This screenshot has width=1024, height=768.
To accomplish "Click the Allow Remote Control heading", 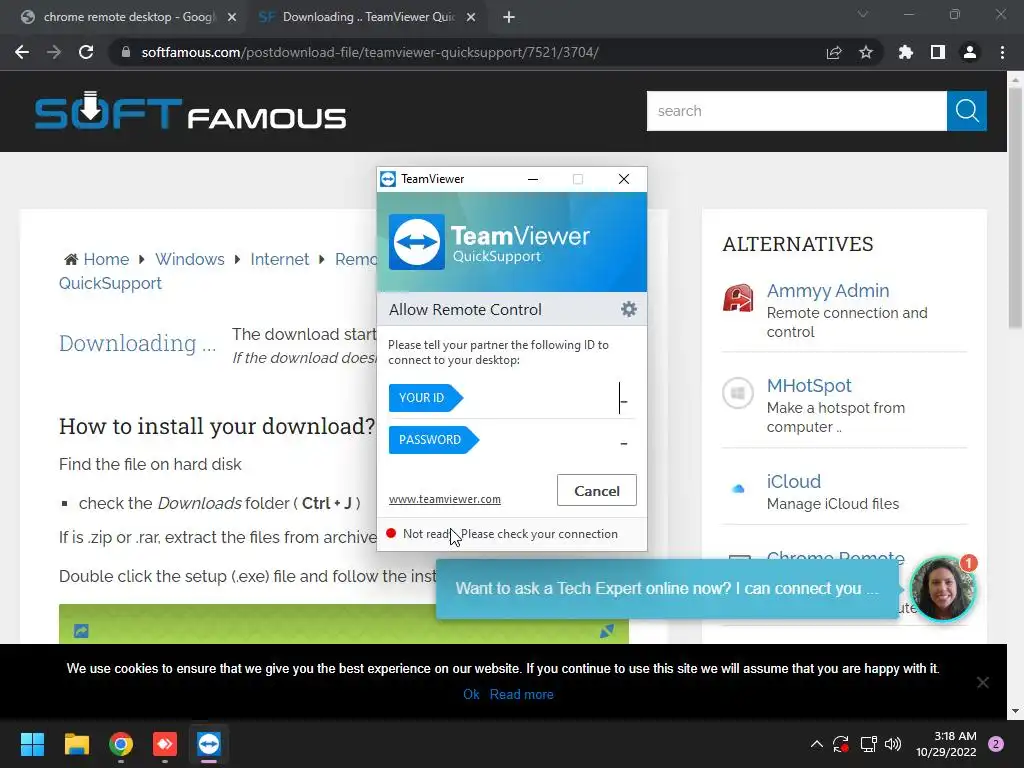I will click(x=465, y=310).
